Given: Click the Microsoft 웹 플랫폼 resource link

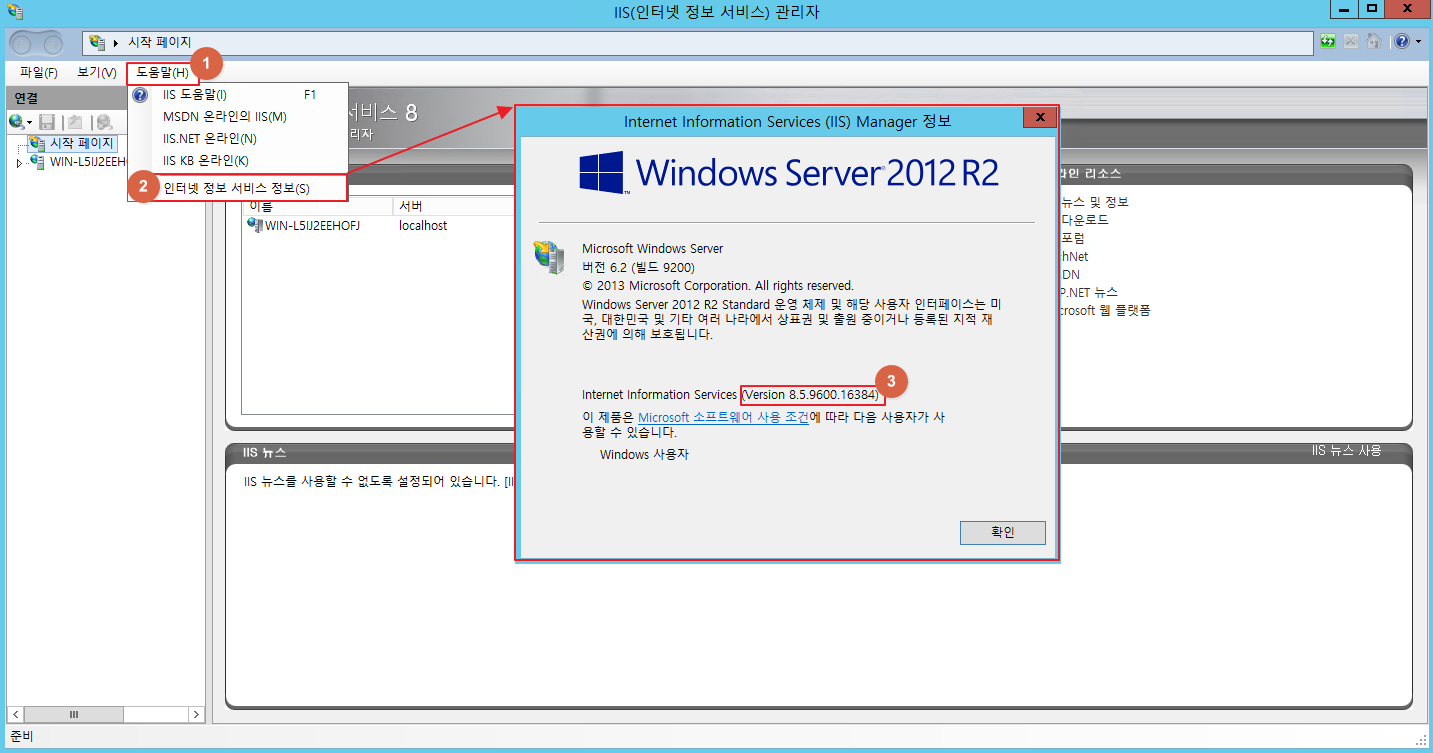Looking at the screenshot, I should click(x=1105, y=310).
